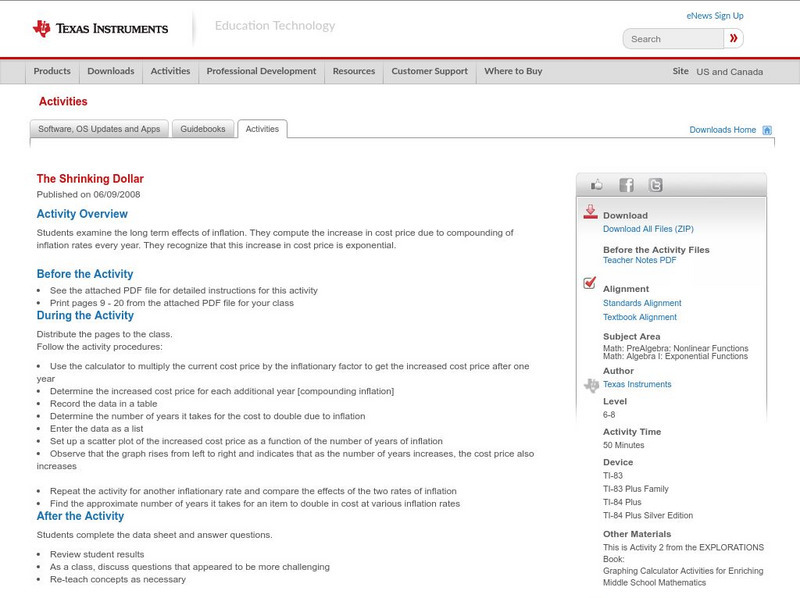
Task: Click The Shrinking Dollar title
Action: [90, 179]
